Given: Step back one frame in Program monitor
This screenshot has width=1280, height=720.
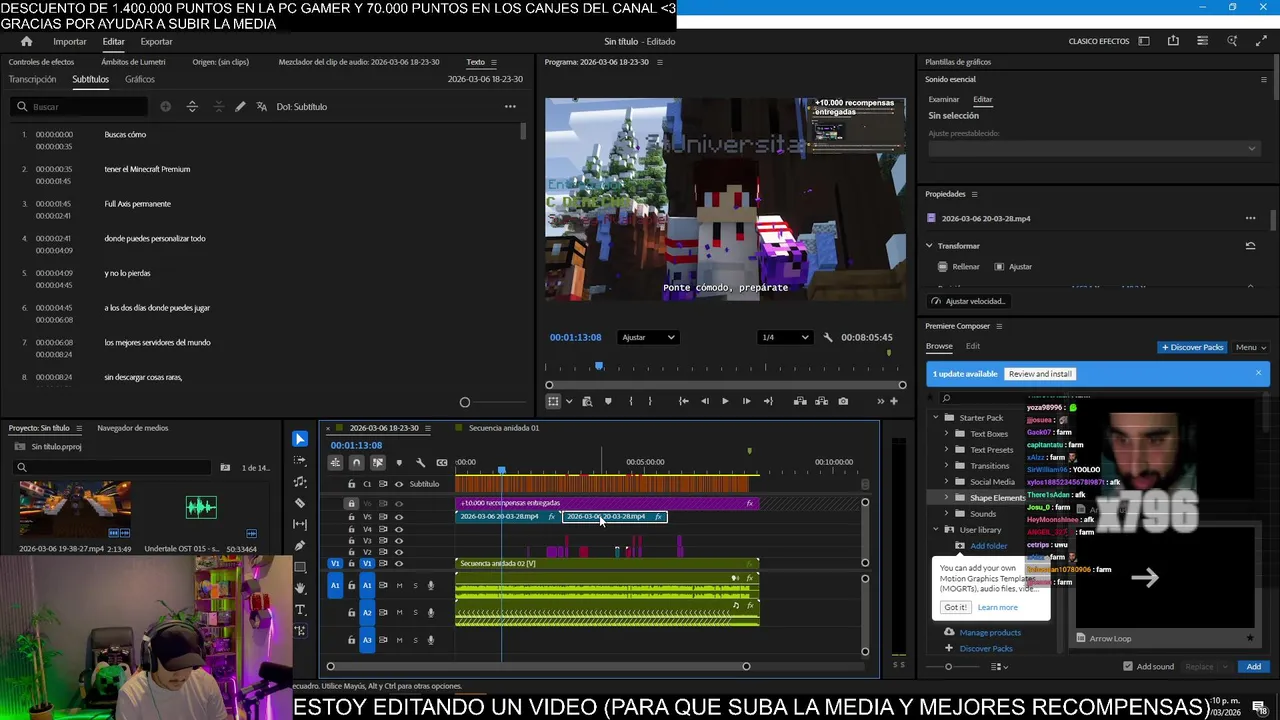Looking at the screenshot, I should coord(704,401).
